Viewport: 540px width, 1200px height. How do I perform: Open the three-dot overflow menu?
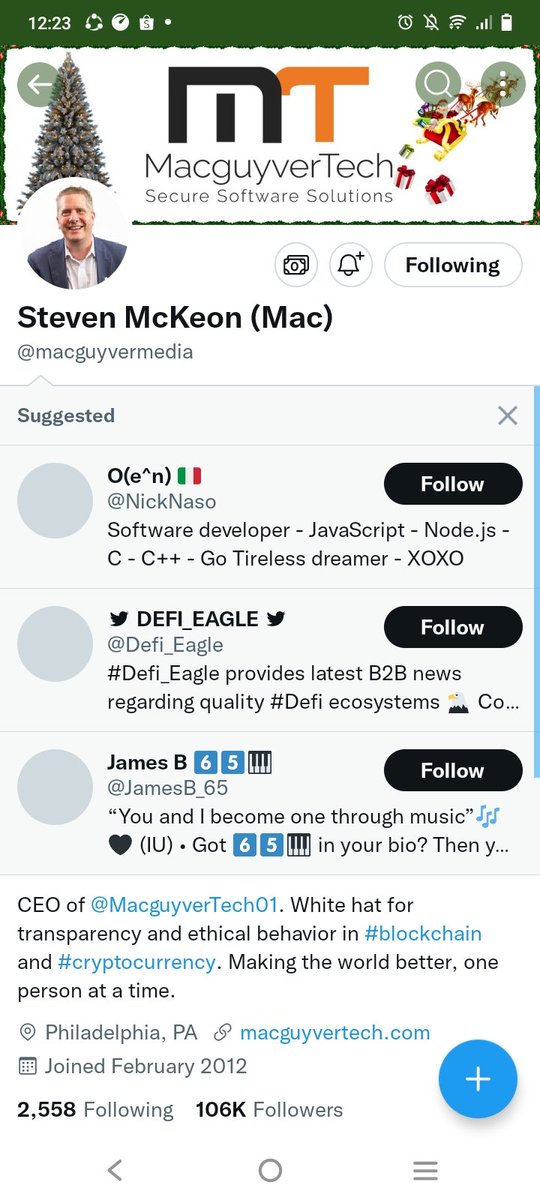point(503,84)
